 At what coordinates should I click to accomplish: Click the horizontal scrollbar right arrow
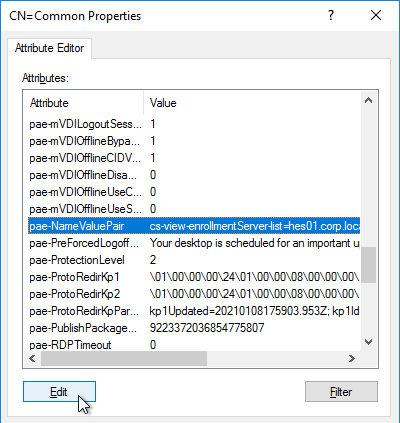point(352,358)
